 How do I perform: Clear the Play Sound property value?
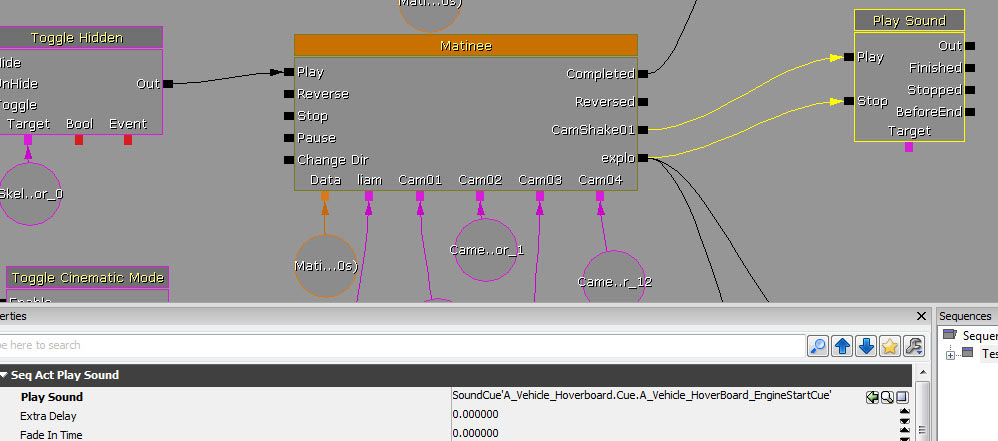coord(902,397)
